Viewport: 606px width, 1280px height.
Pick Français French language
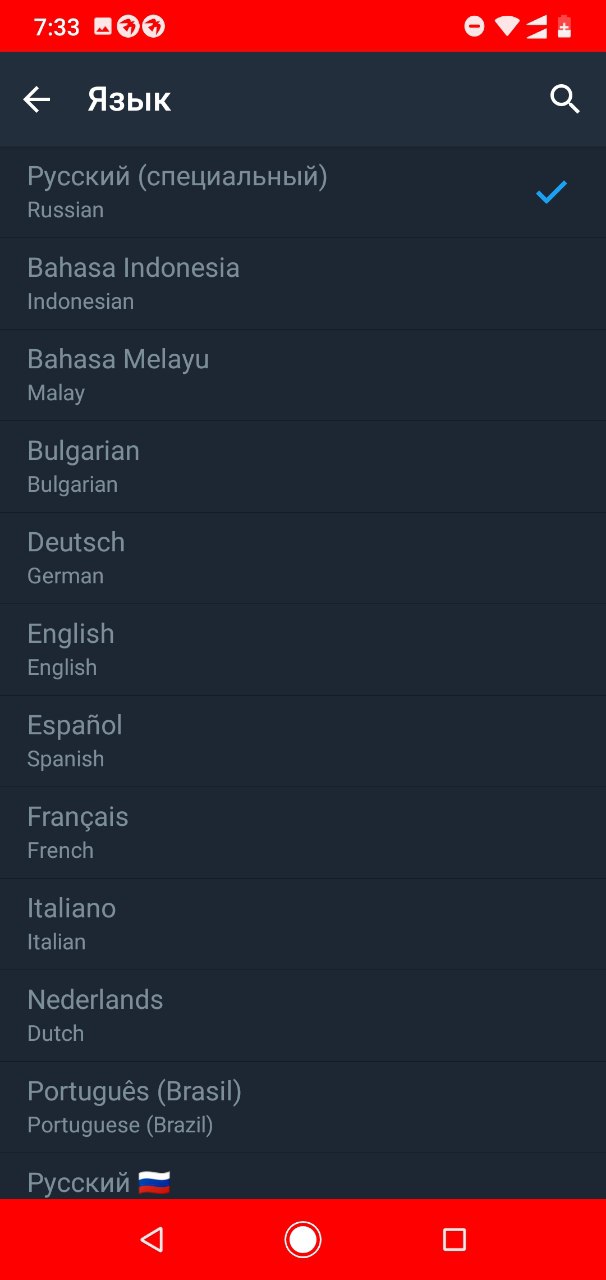303,833
